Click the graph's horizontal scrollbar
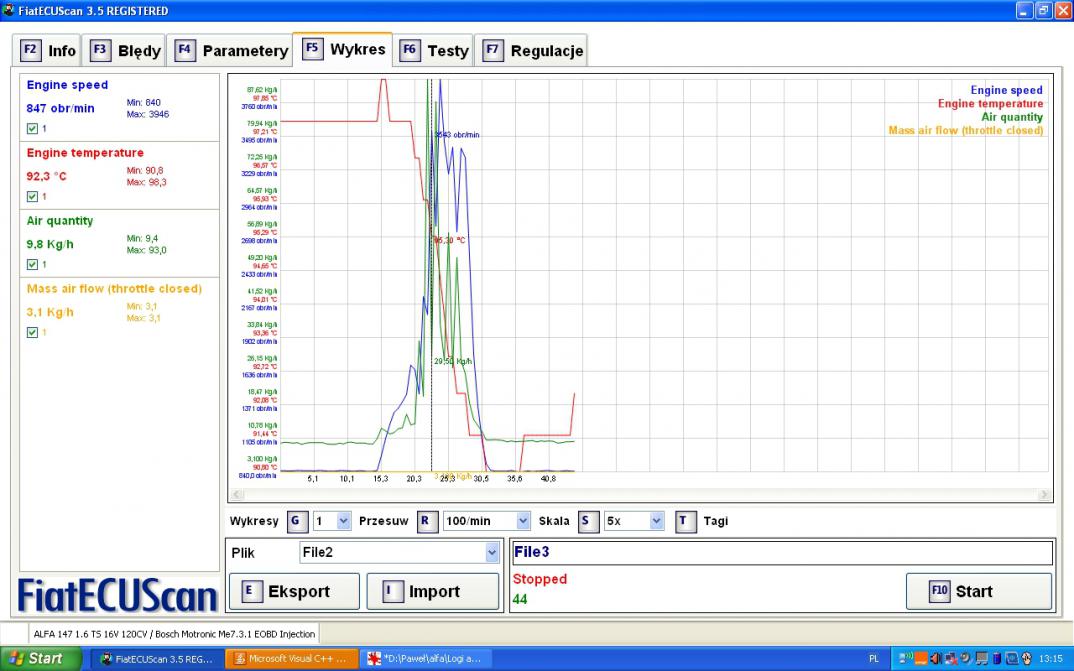The height and width of the screenshot is (671, 1074). 640,494
